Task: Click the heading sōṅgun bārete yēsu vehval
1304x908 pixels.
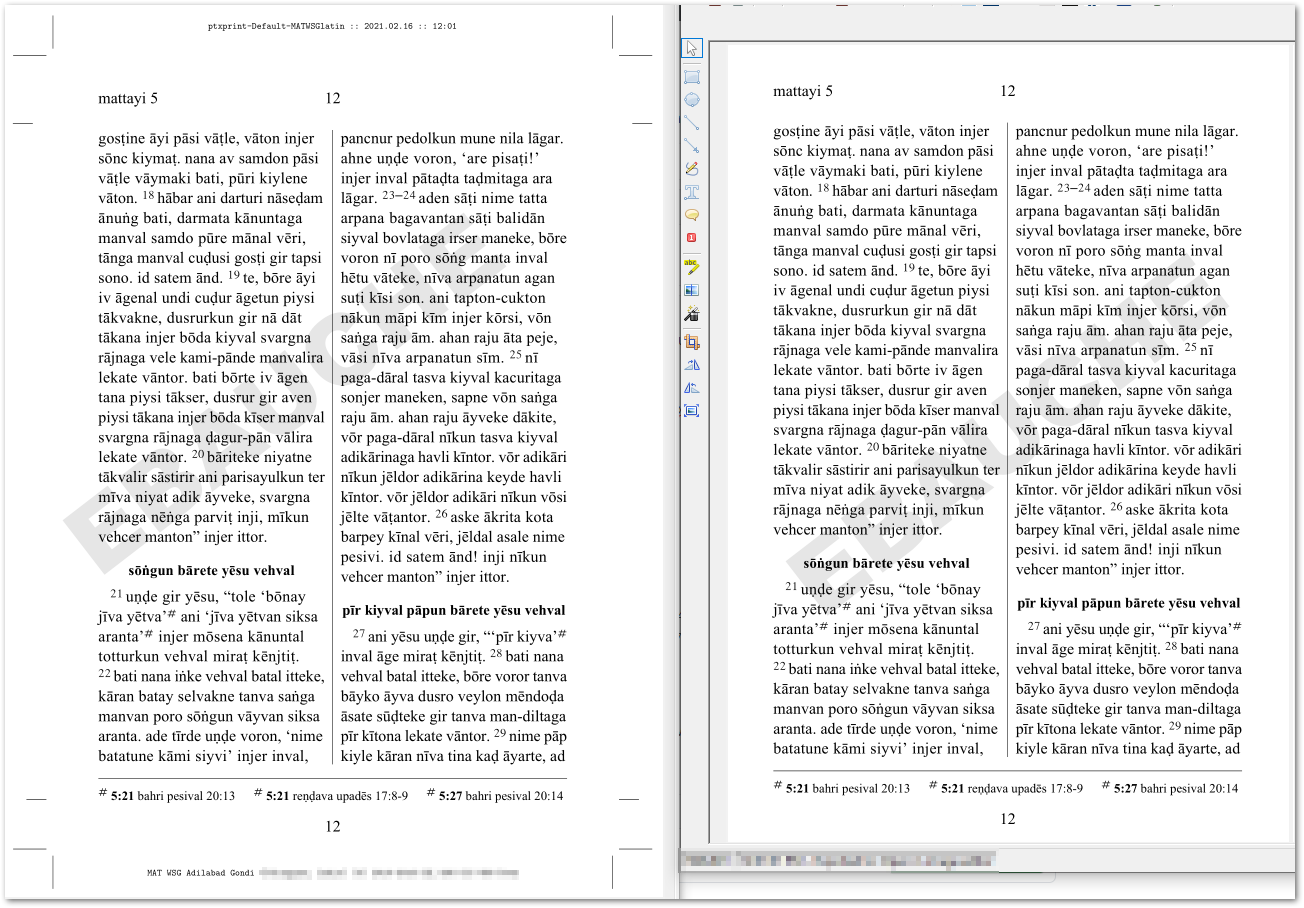Action: pyautogui.click(x=886, y=562)
